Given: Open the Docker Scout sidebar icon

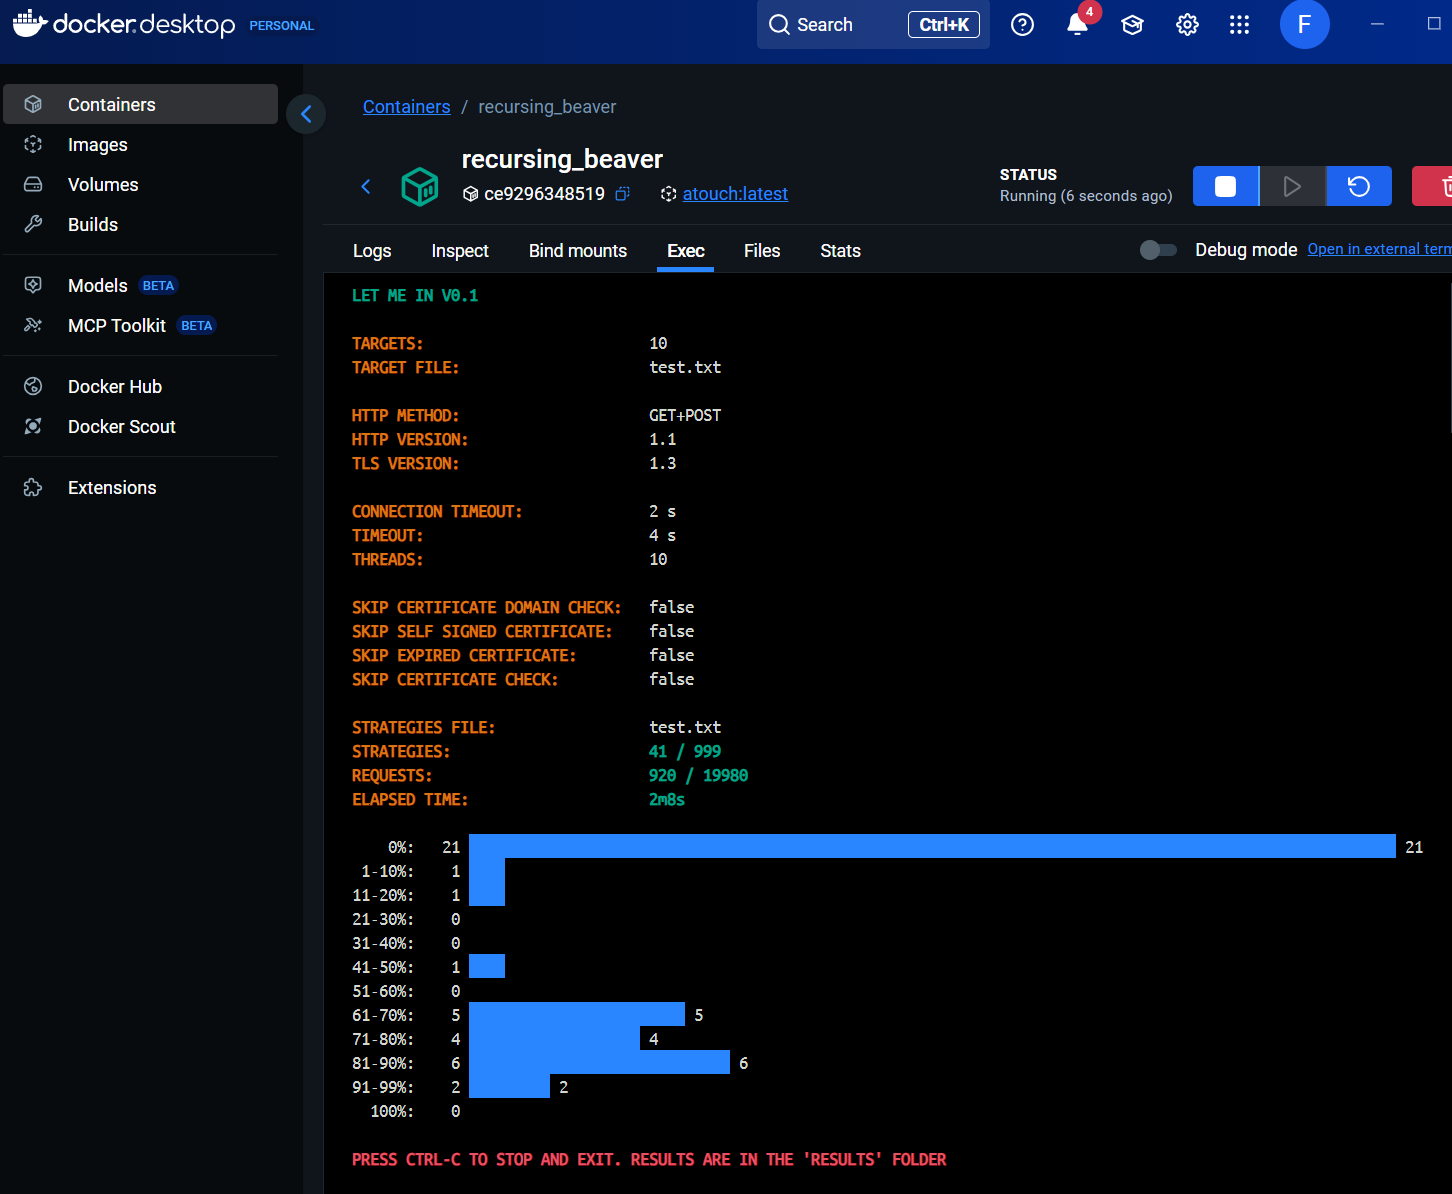Looking at the screenshot, I should tap(33, 426).
